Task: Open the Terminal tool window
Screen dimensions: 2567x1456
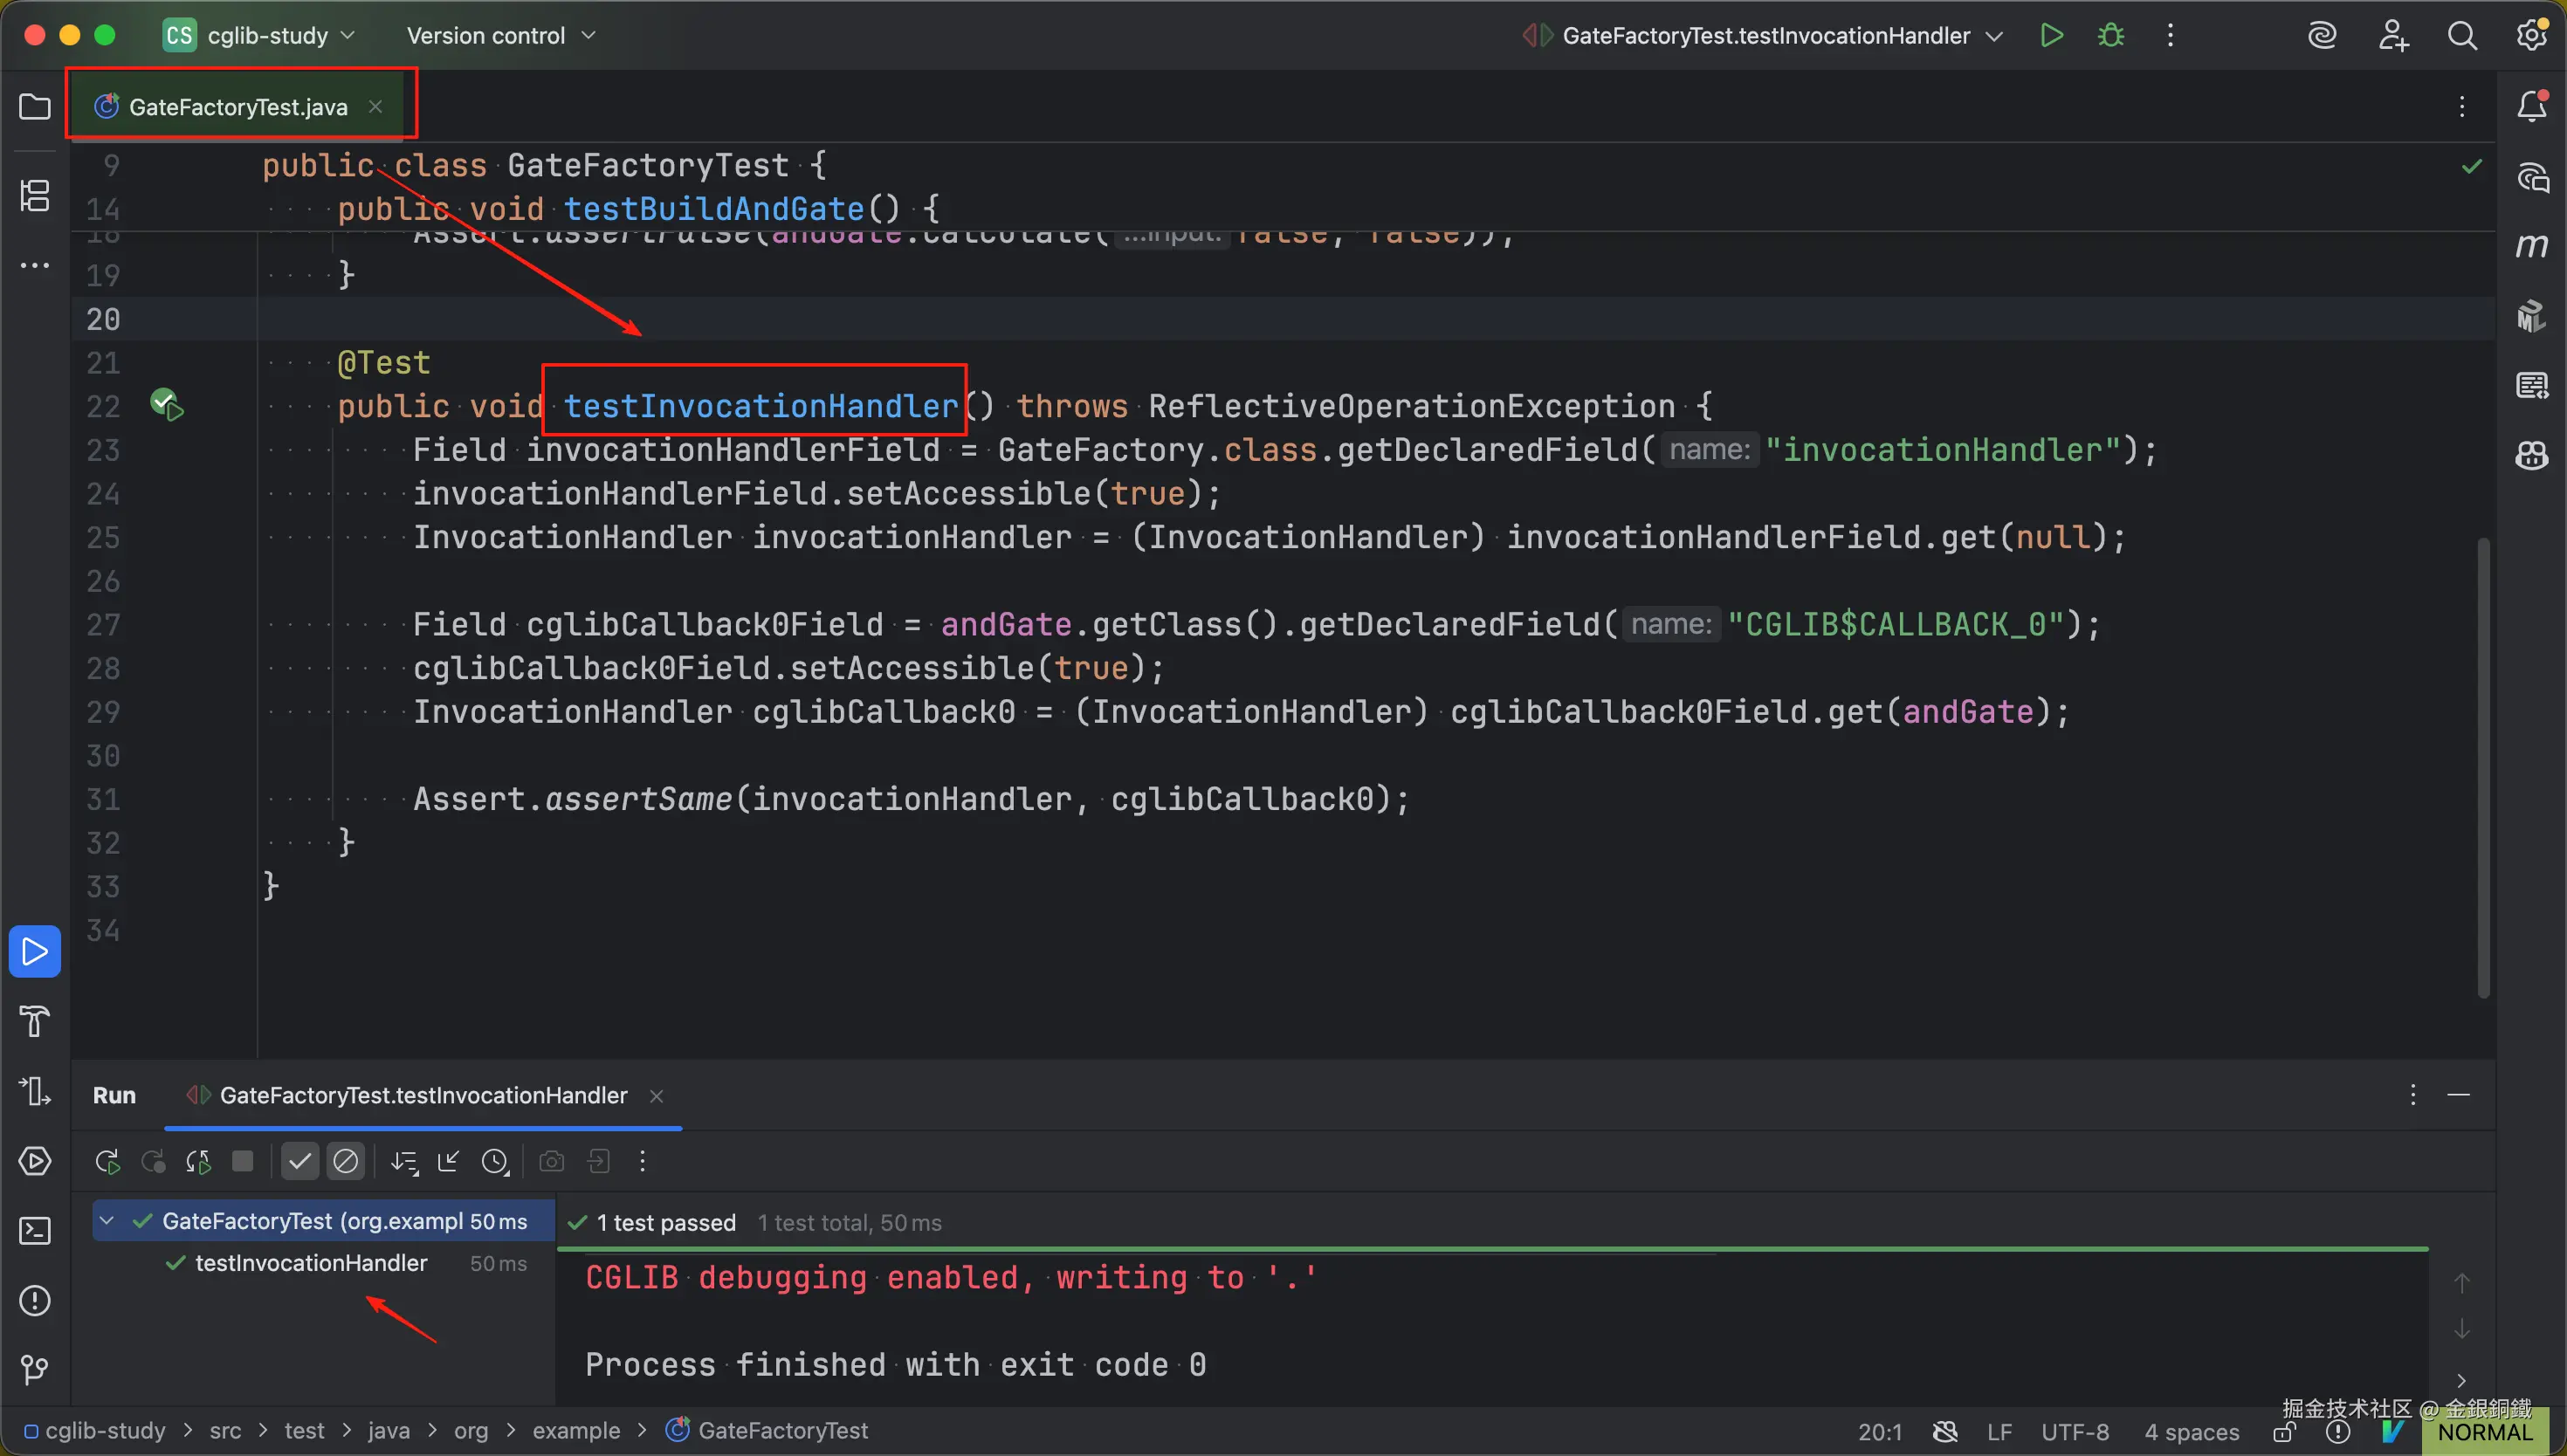Action: point(34,1230)
